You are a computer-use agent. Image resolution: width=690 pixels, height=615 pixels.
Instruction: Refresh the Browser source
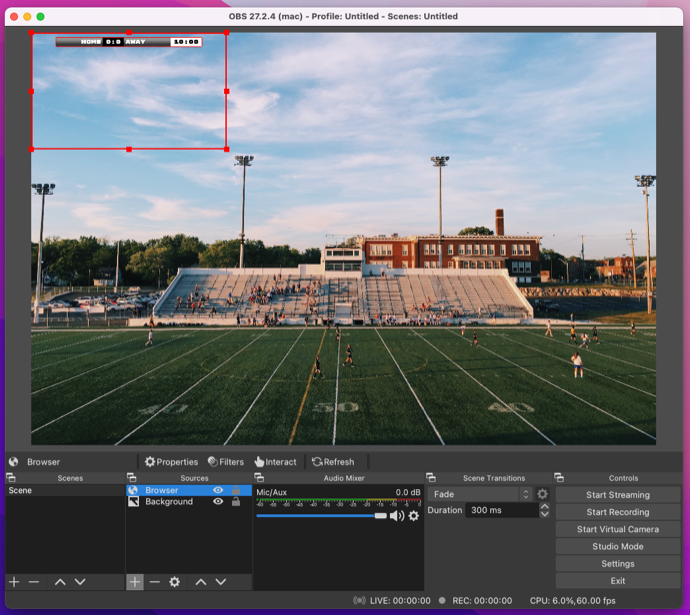[x=333, y=462]
